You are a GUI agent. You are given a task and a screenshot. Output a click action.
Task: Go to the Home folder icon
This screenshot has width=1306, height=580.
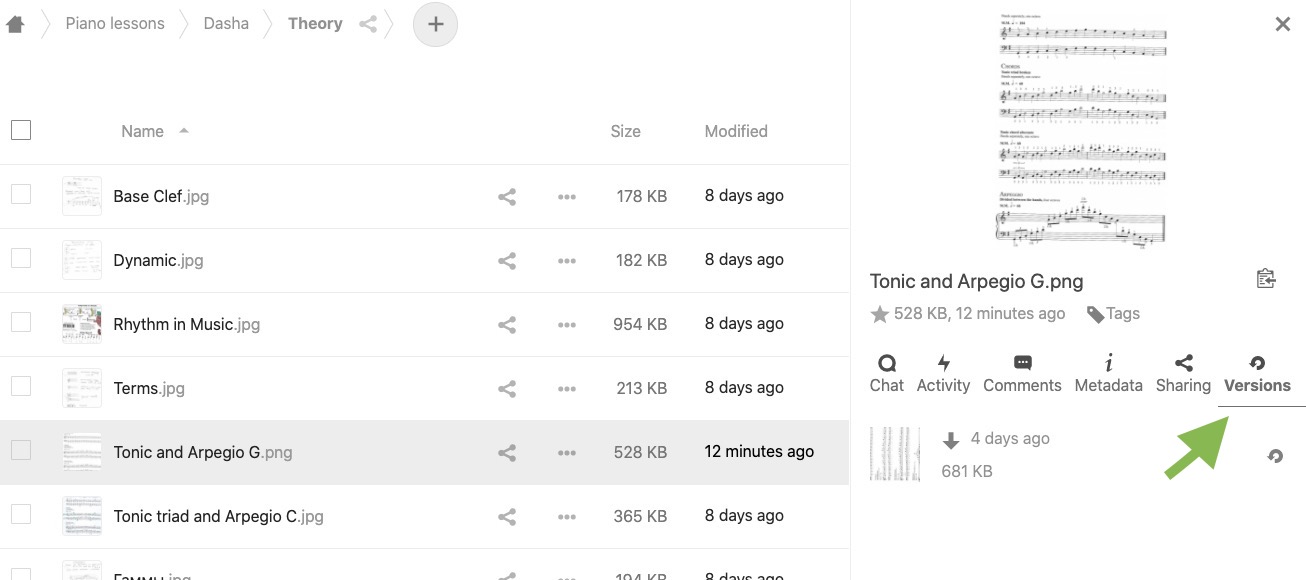point(15,24)
